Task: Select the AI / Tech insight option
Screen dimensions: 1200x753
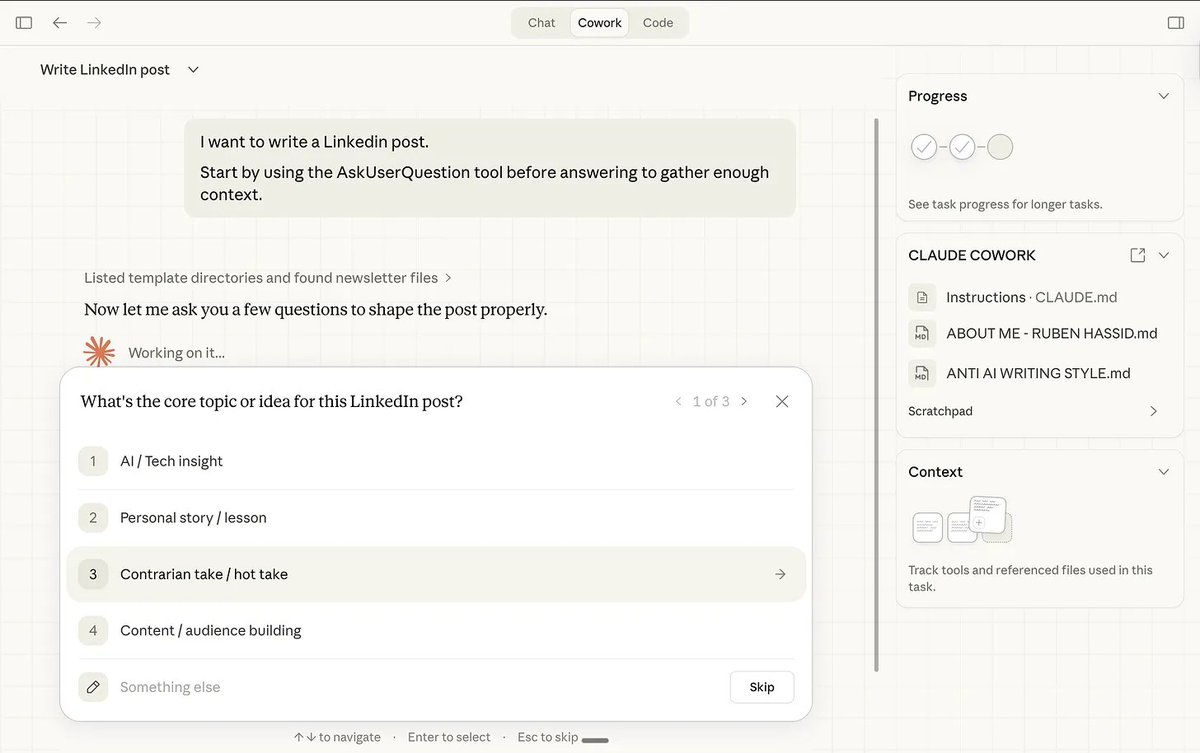Action: 169,461
